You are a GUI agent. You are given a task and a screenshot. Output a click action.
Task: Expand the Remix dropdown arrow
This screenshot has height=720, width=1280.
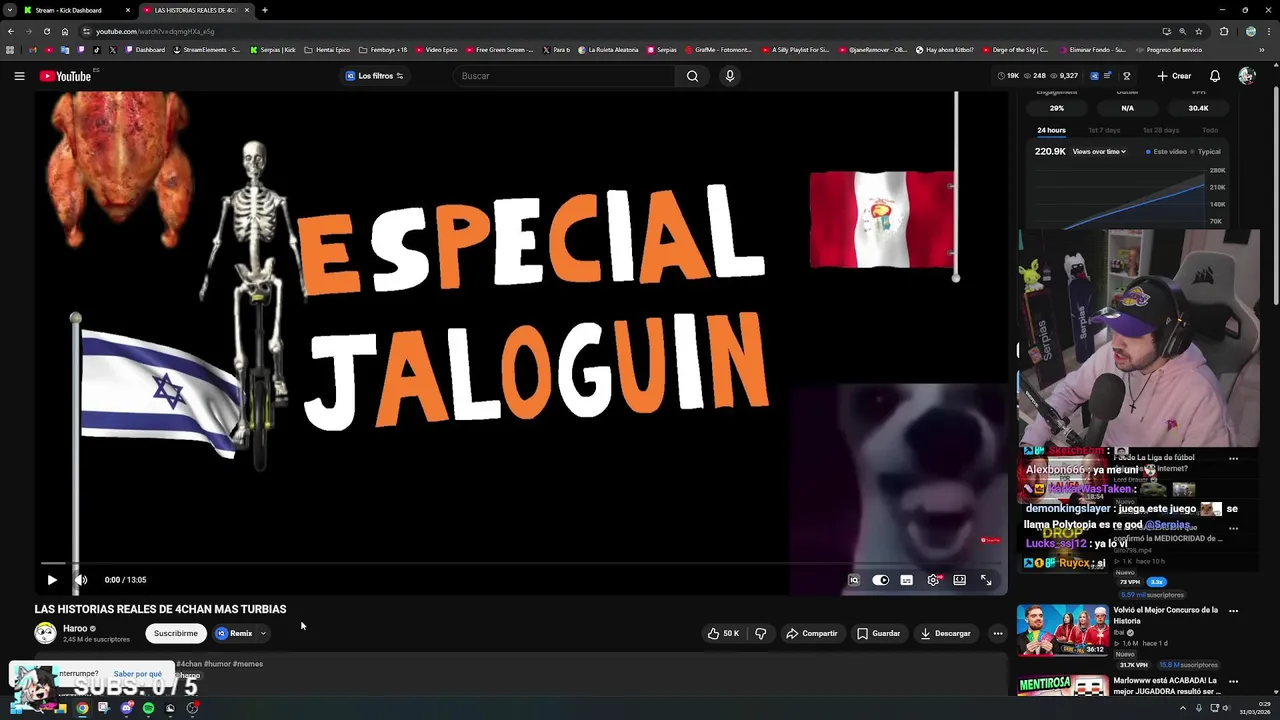click(263, 633)
